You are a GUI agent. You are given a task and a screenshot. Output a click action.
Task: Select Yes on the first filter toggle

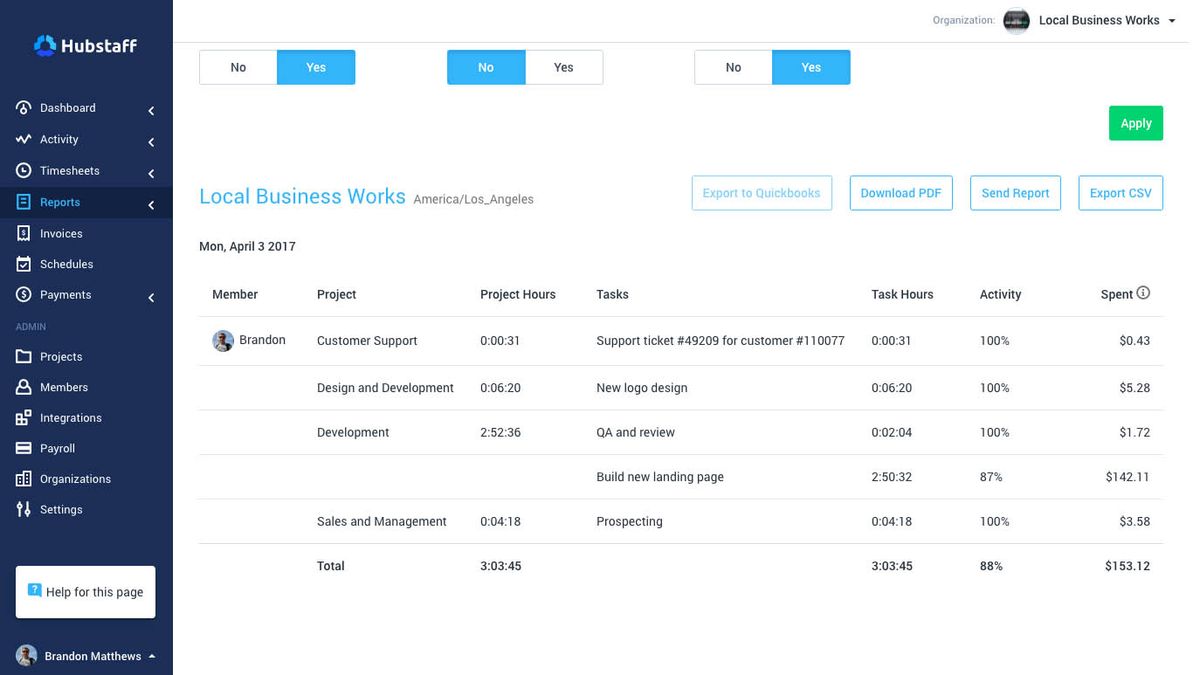tap(316, 67)
